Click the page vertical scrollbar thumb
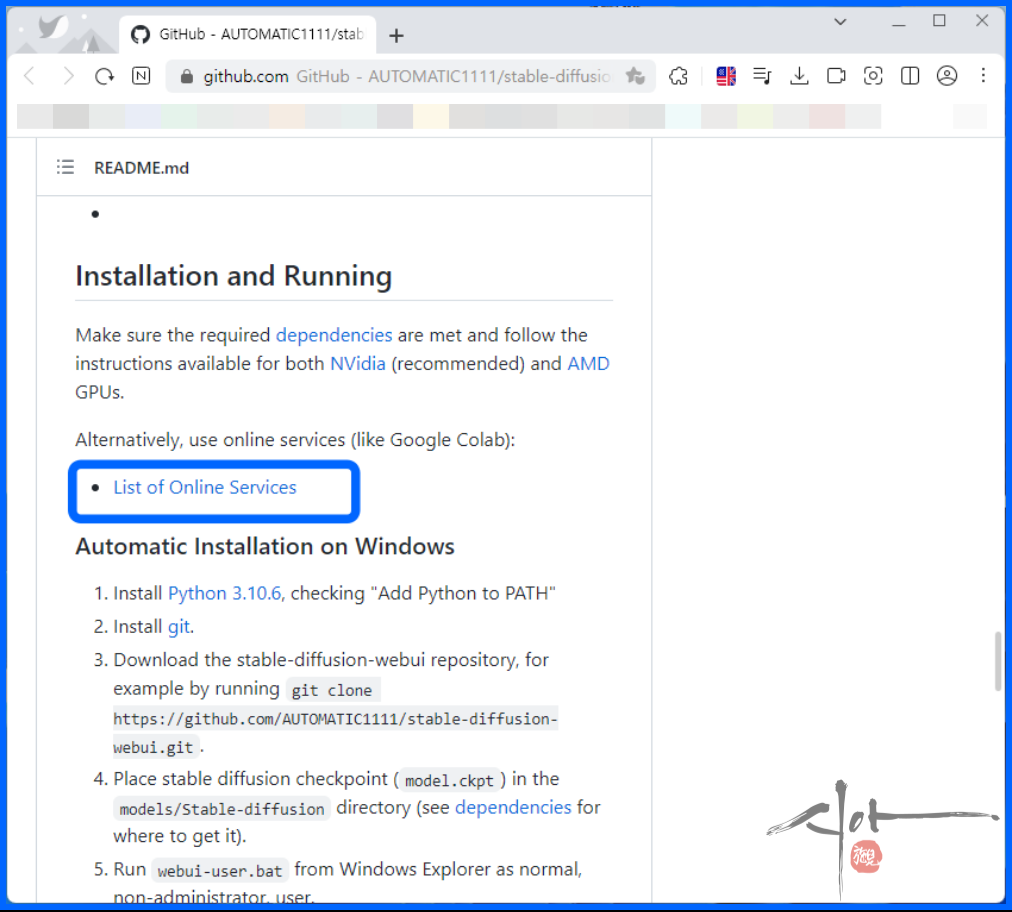The width and height of the screenshot is (1012, 912). pos(998,661)
